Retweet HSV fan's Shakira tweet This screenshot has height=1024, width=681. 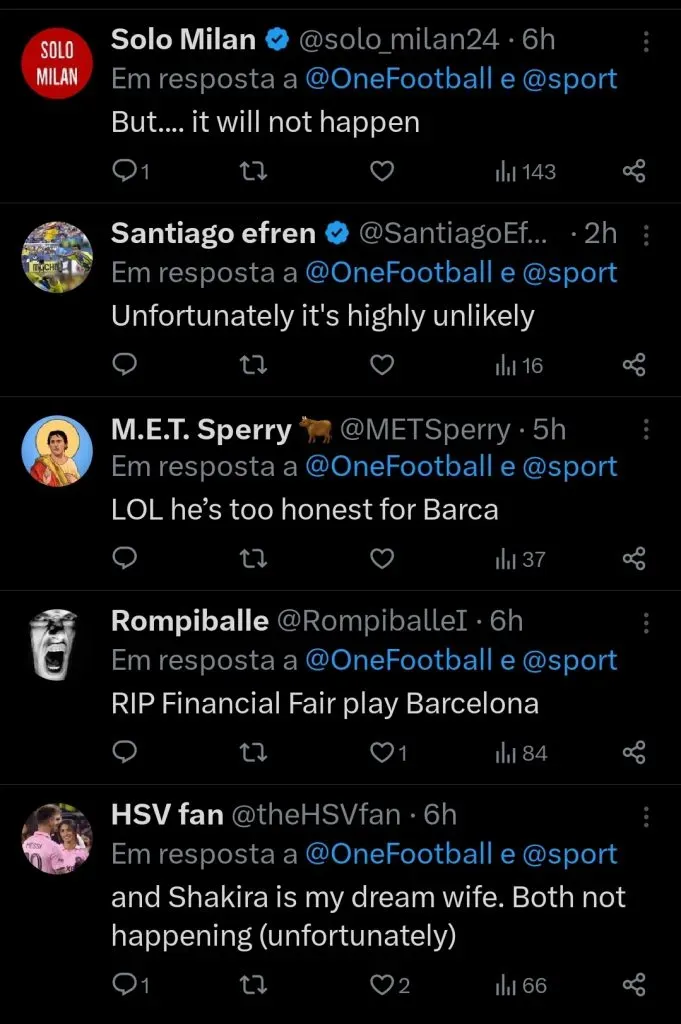pos(255,986)
